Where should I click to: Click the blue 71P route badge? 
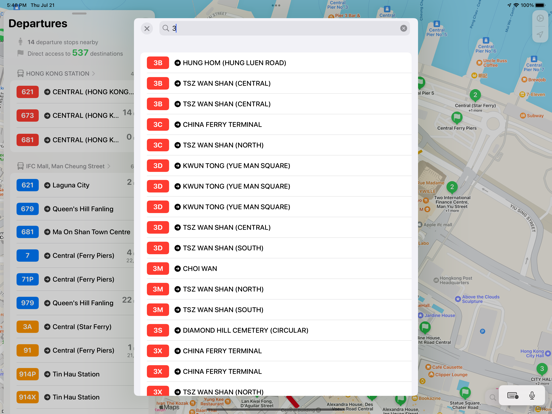pyautogui.click(x=27, y=279)
